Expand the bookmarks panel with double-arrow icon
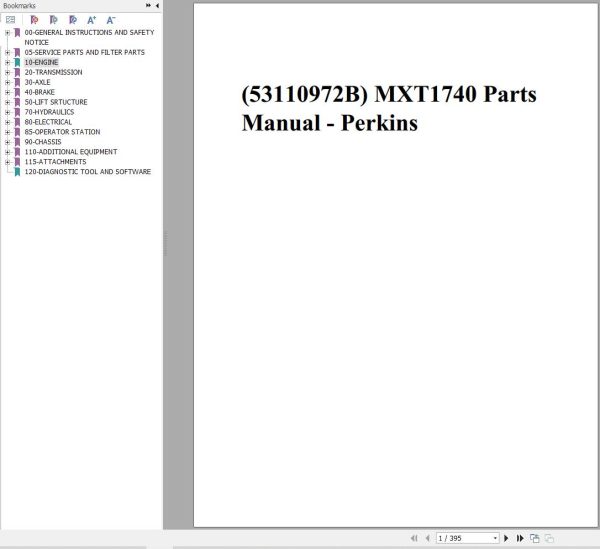 click(148, 5)
